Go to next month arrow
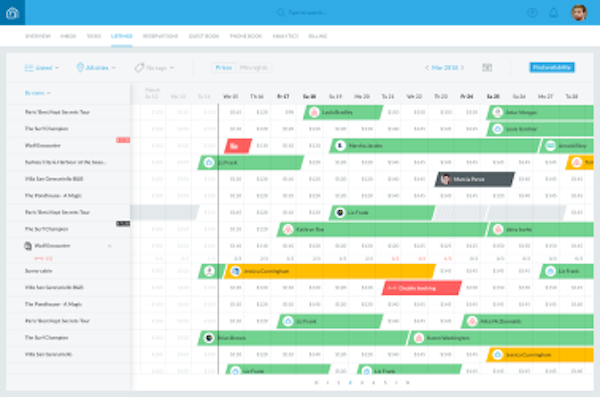Screen dimensions: 600x397 pyautogui.click(x=463, y=68)
